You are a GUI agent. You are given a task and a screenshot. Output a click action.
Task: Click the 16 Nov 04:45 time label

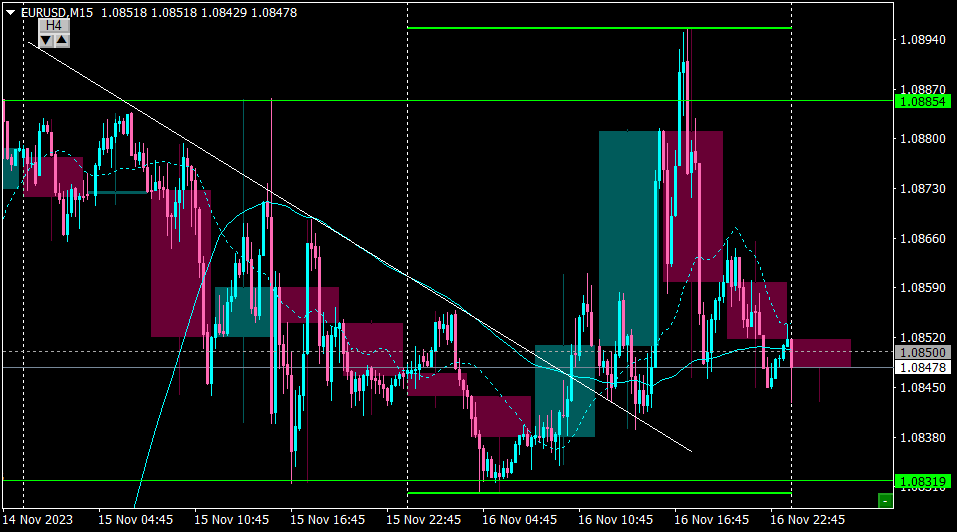(x=519, y=520)
